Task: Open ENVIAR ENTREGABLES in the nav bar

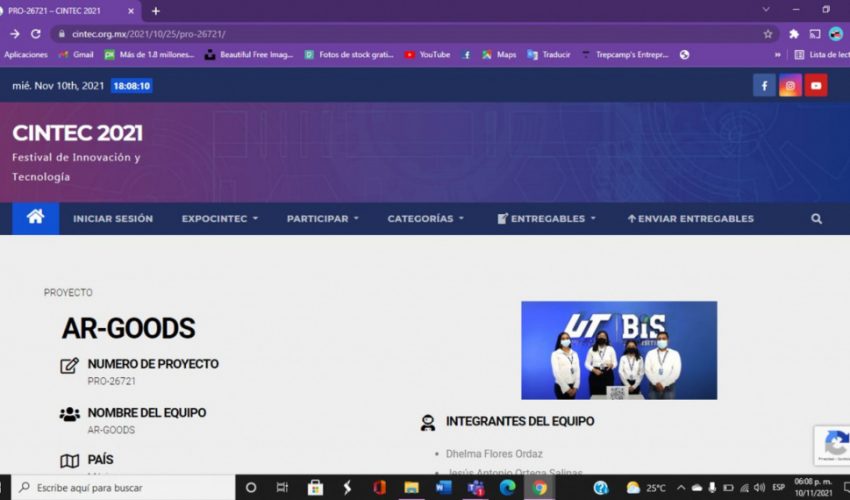Action: 690,219
